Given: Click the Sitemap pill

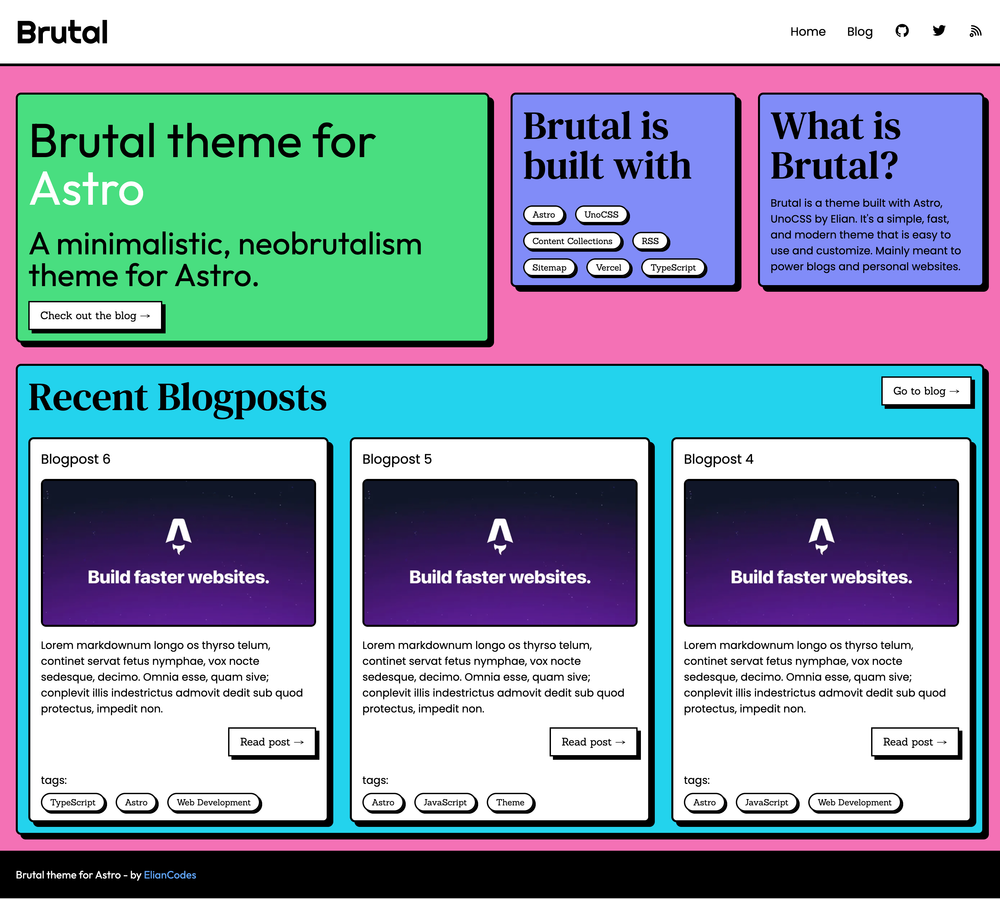Looking at the screenshot, I should point(549,268).
